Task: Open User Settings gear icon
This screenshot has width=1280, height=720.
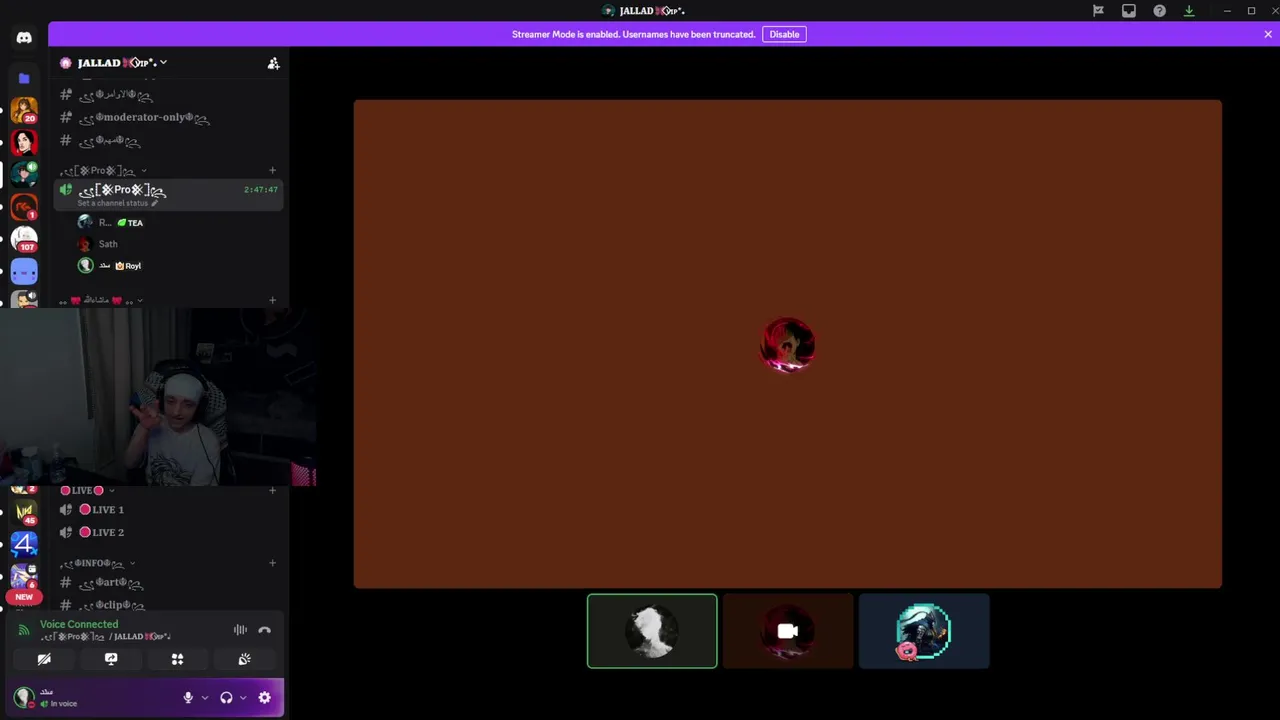Action: (264, 698)
